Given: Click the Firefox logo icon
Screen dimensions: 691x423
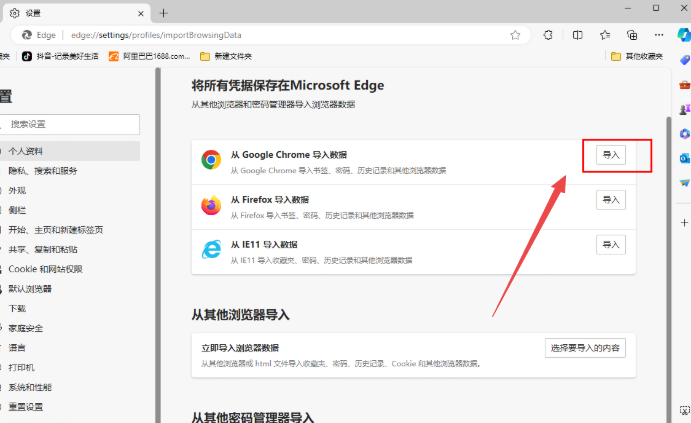Looking at the screenshot, I should [x=211, y=205].
